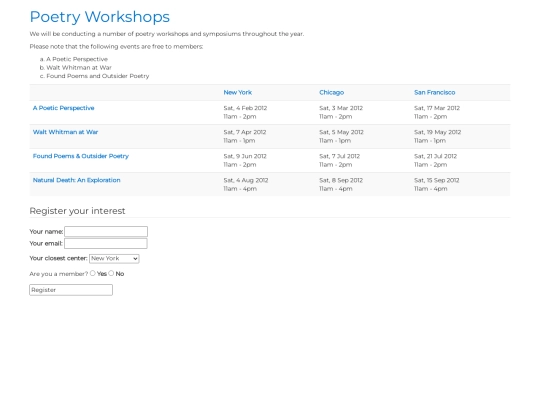Open the Walt Whitman at War link
The height and width of the screenshot is (405, 540).
(65, 132)
